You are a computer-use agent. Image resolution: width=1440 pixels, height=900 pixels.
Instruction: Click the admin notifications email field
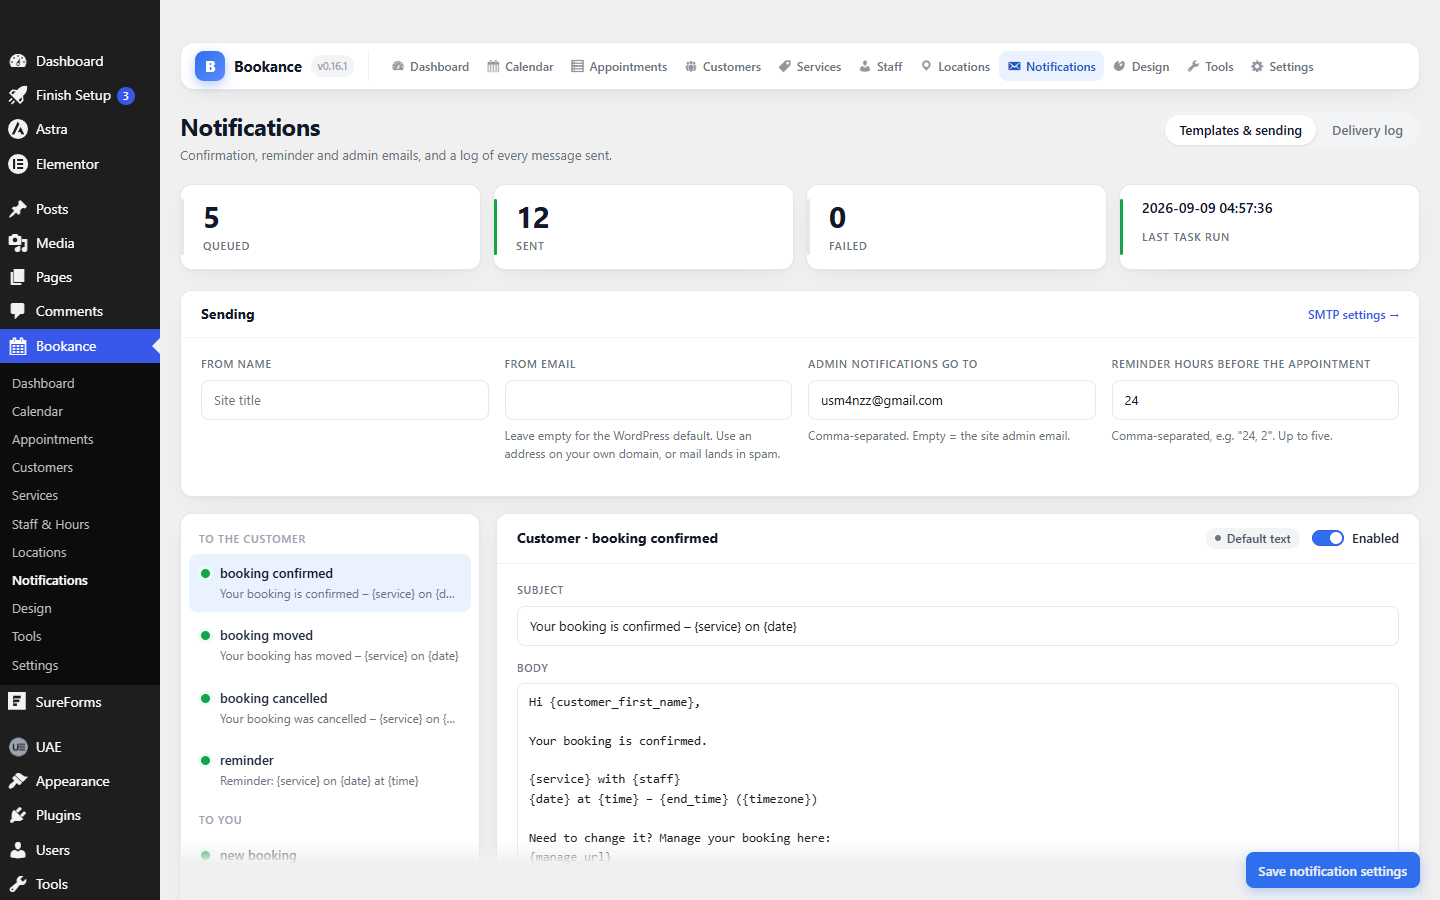pos(952,400)
